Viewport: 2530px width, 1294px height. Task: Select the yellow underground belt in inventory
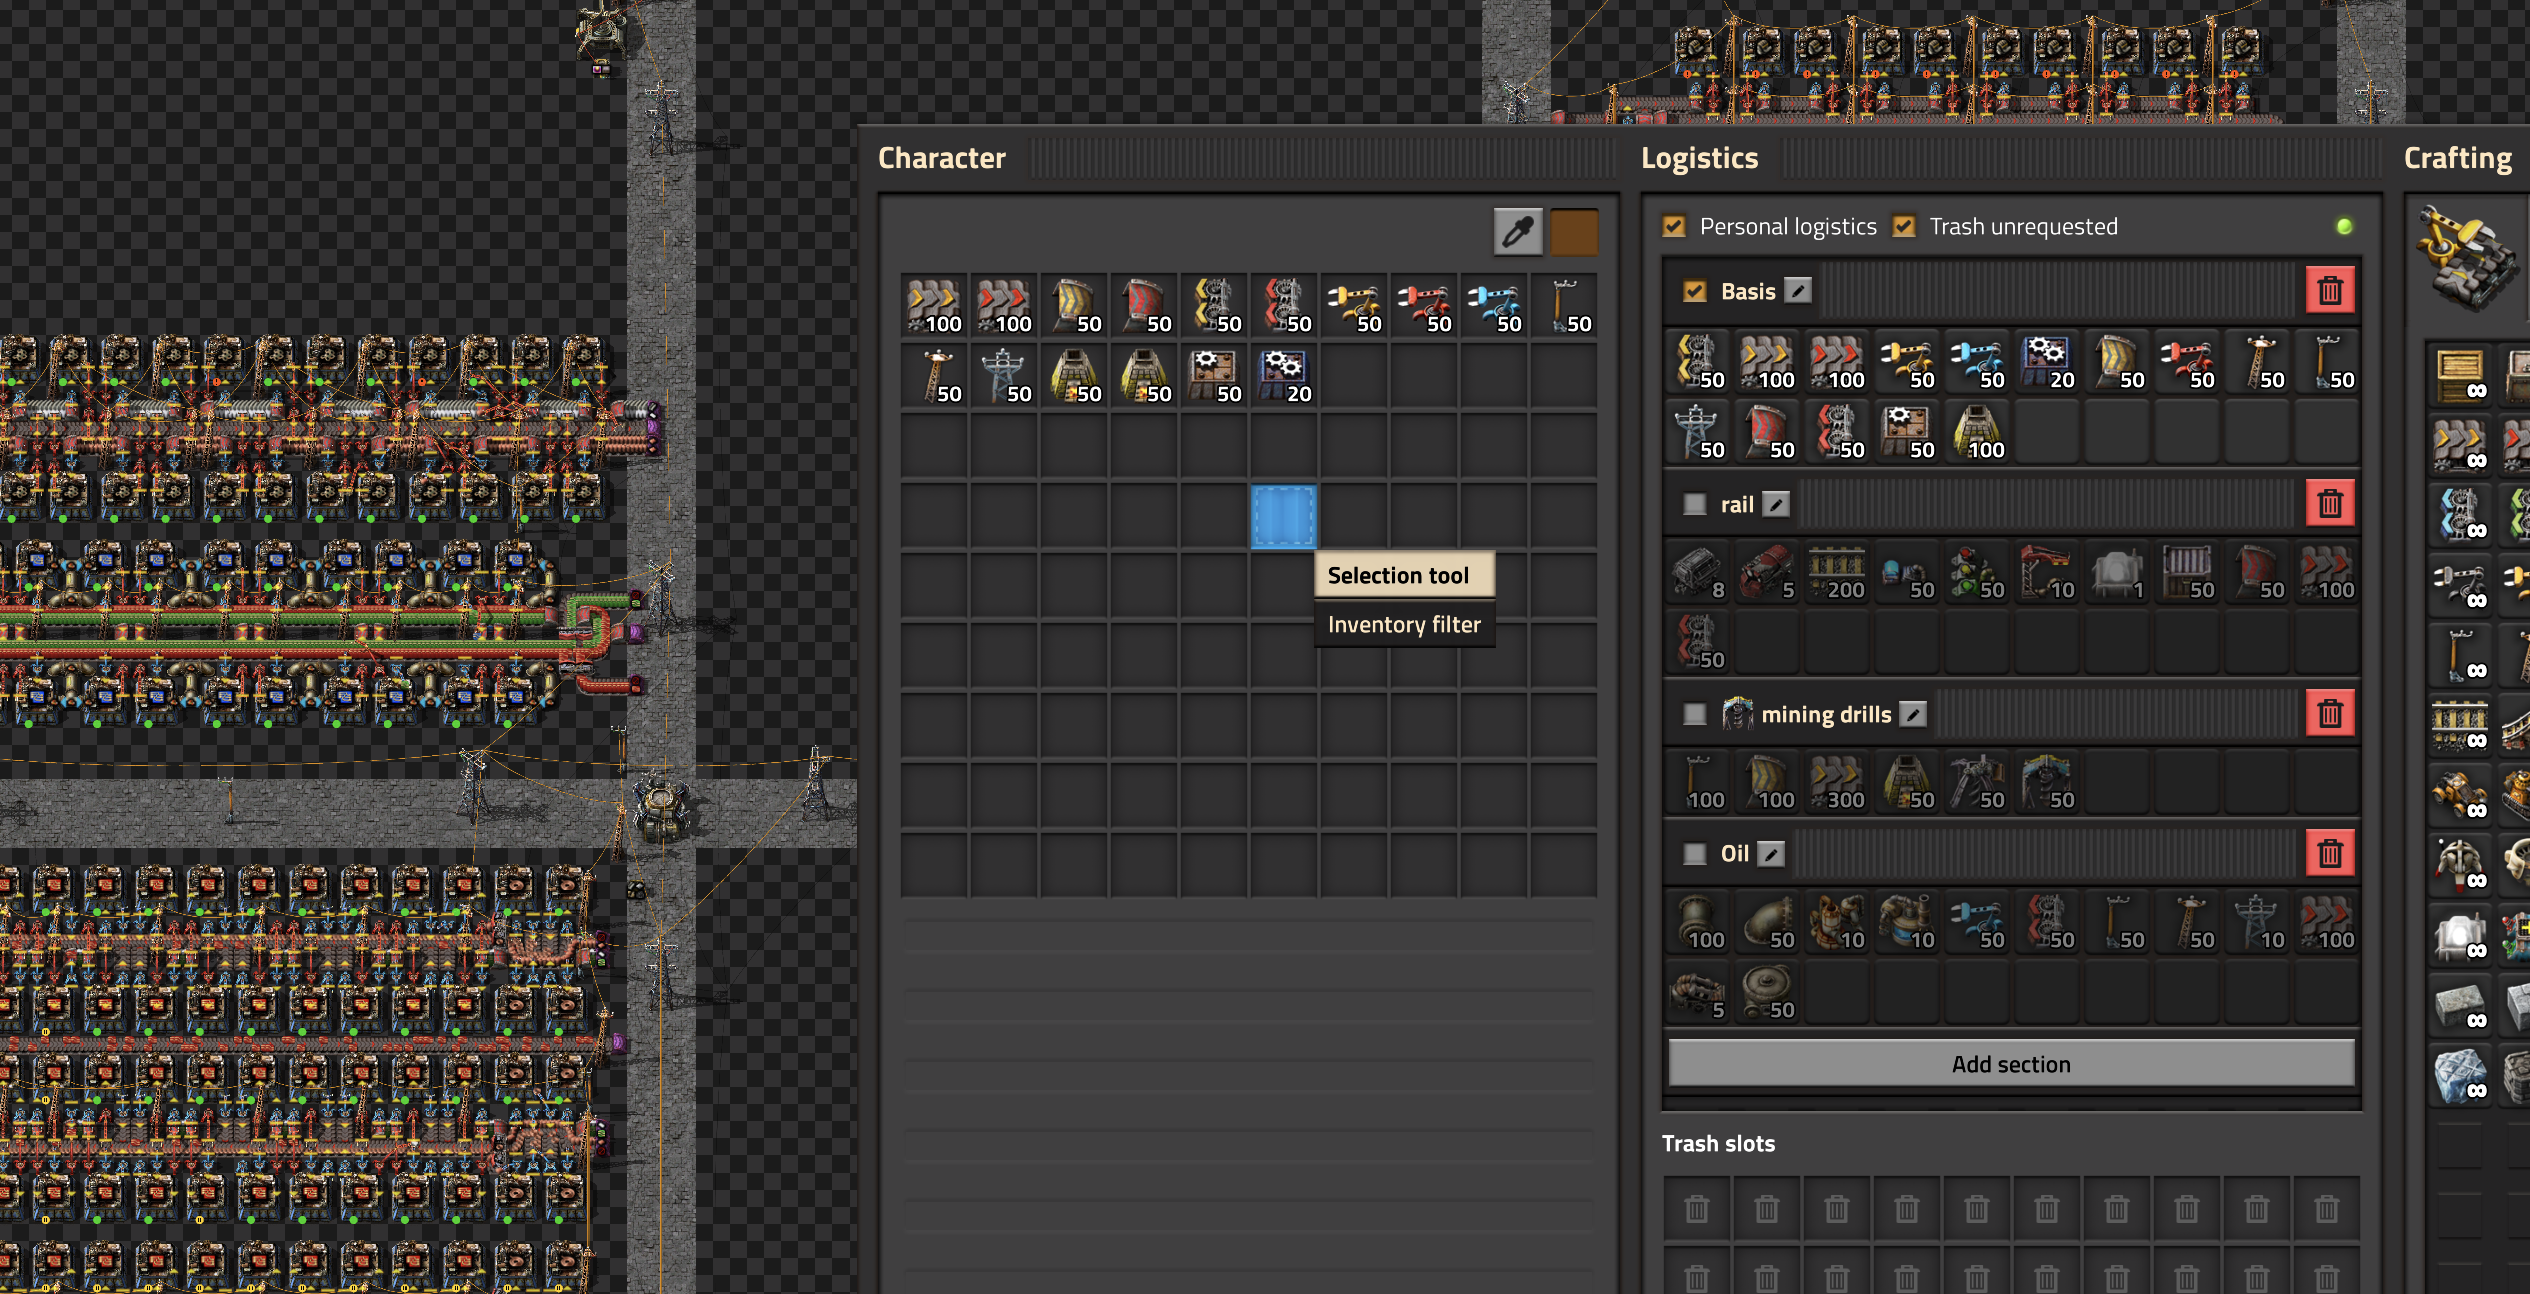pyautogui.click(x=1074, y=305)
